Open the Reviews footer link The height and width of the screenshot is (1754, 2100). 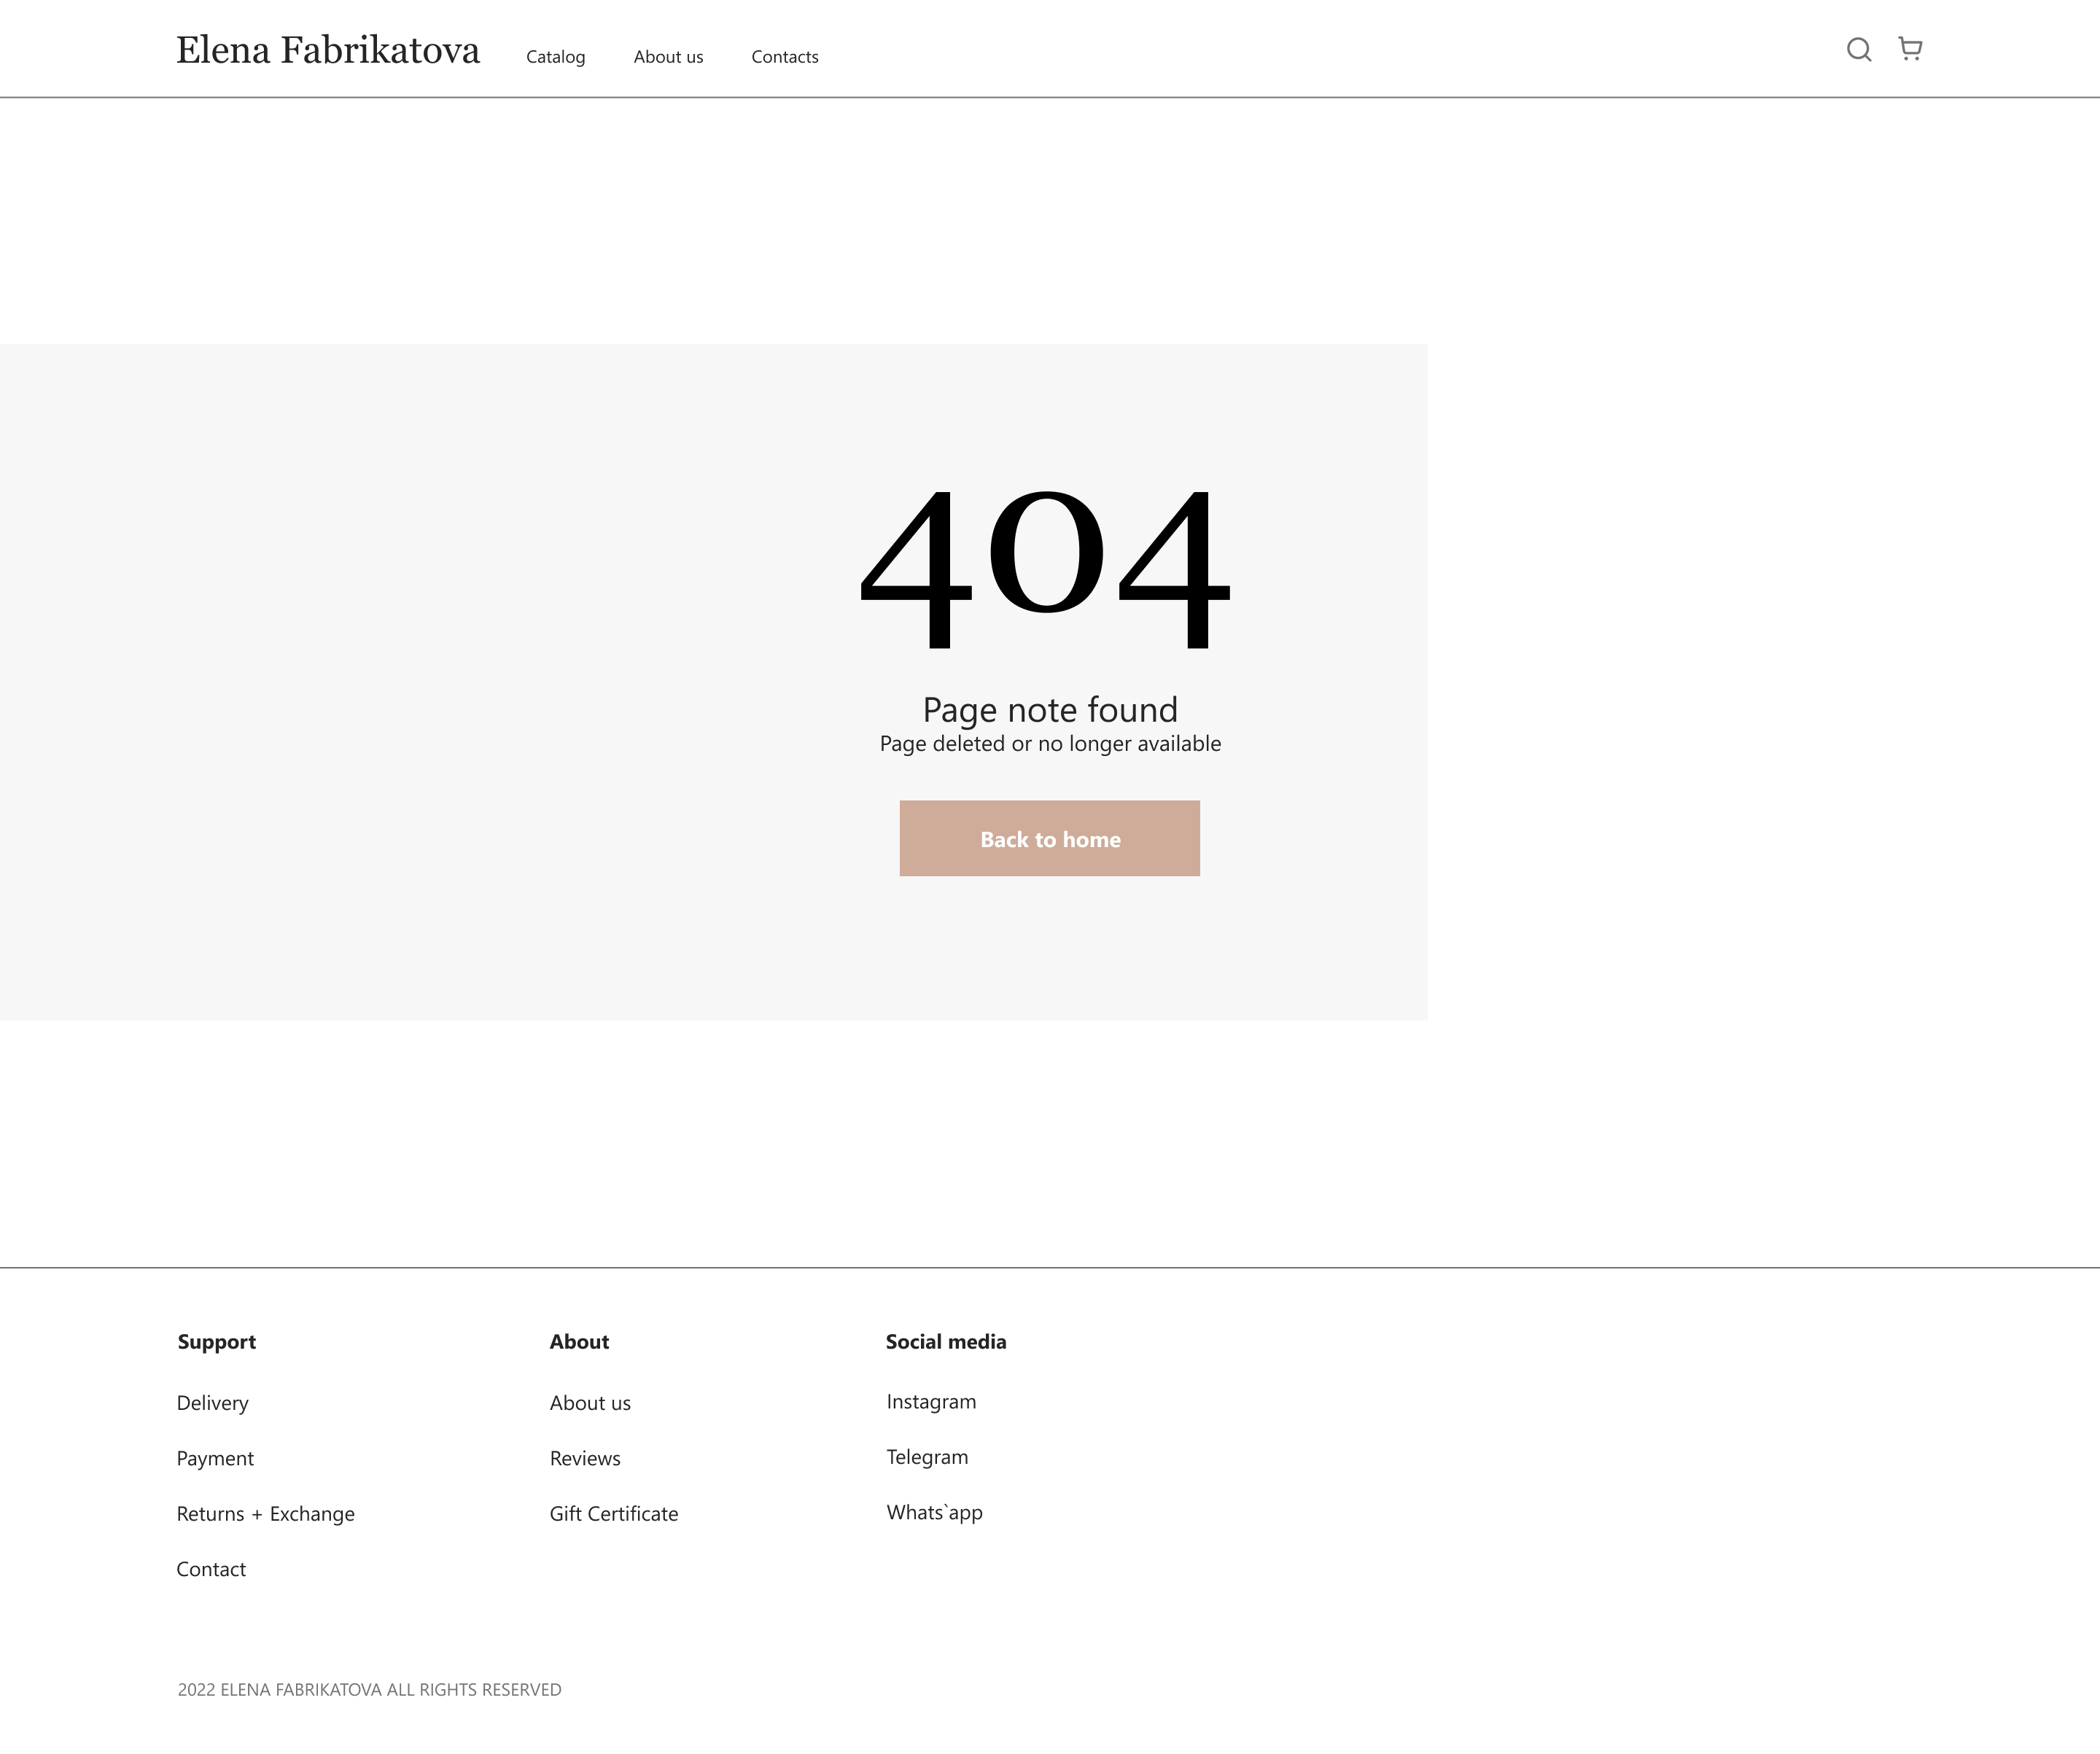coord(584,1457)
